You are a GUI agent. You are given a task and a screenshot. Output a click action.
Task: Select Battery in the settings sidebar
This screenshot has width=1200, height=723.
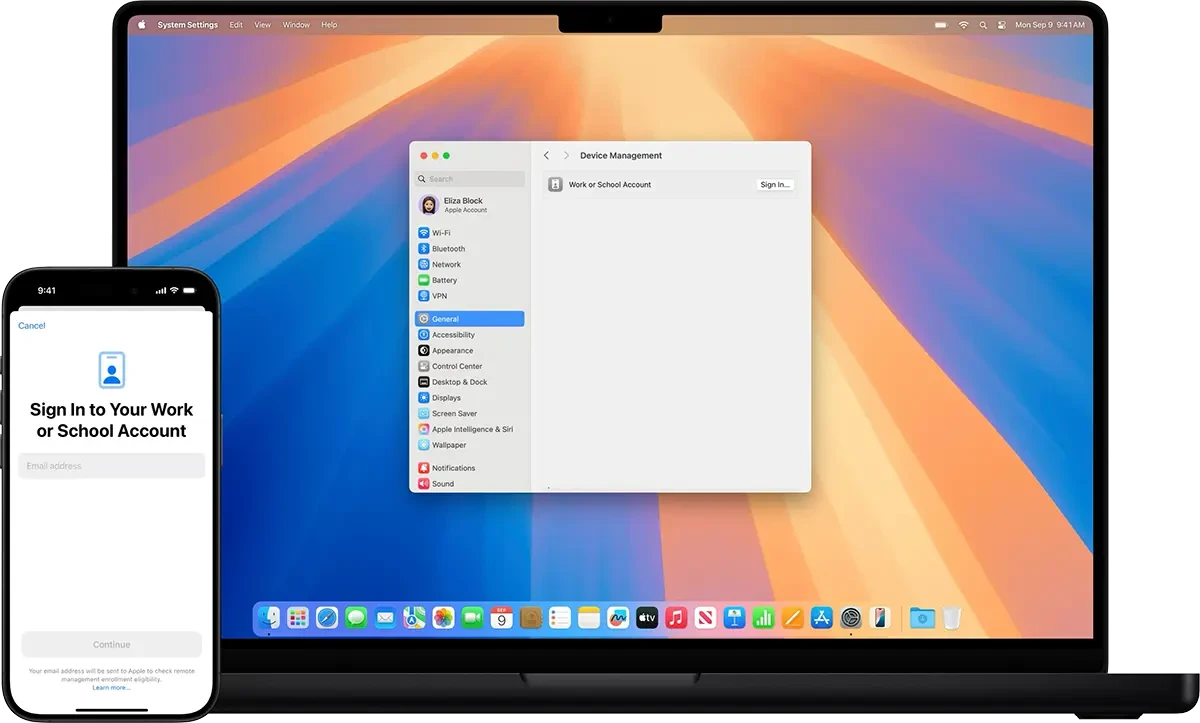pos(469,281)
